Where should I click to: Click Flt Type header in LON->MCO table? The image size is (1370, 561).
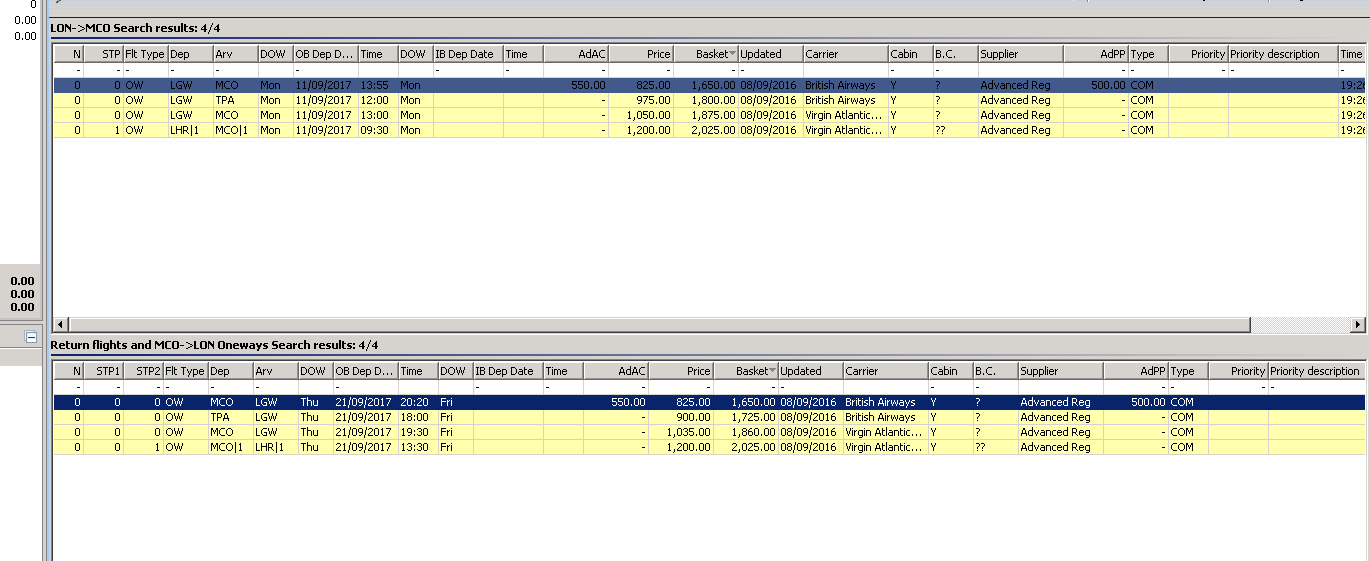pos(145,54)
